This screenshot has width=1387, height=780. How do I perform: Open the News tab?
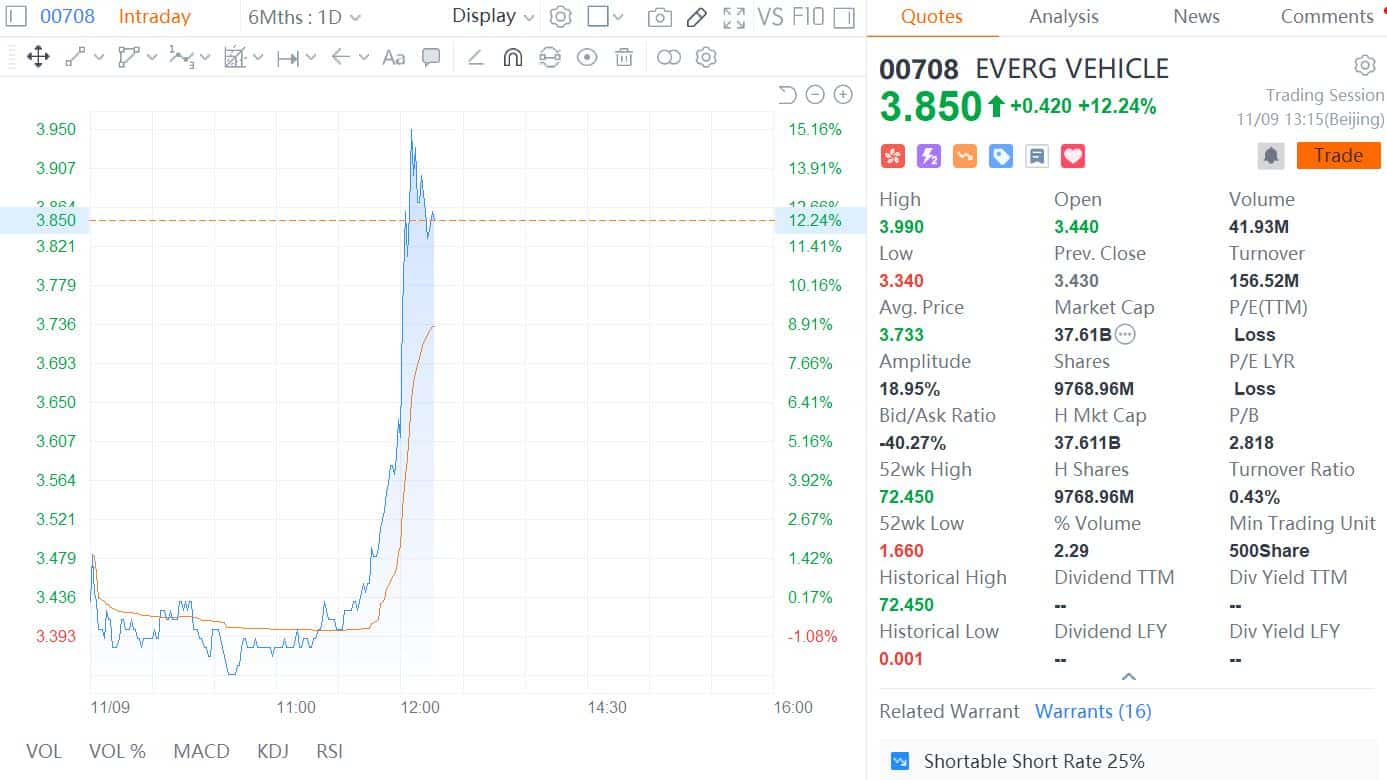pyautogui.click(x=1196, y=16)
